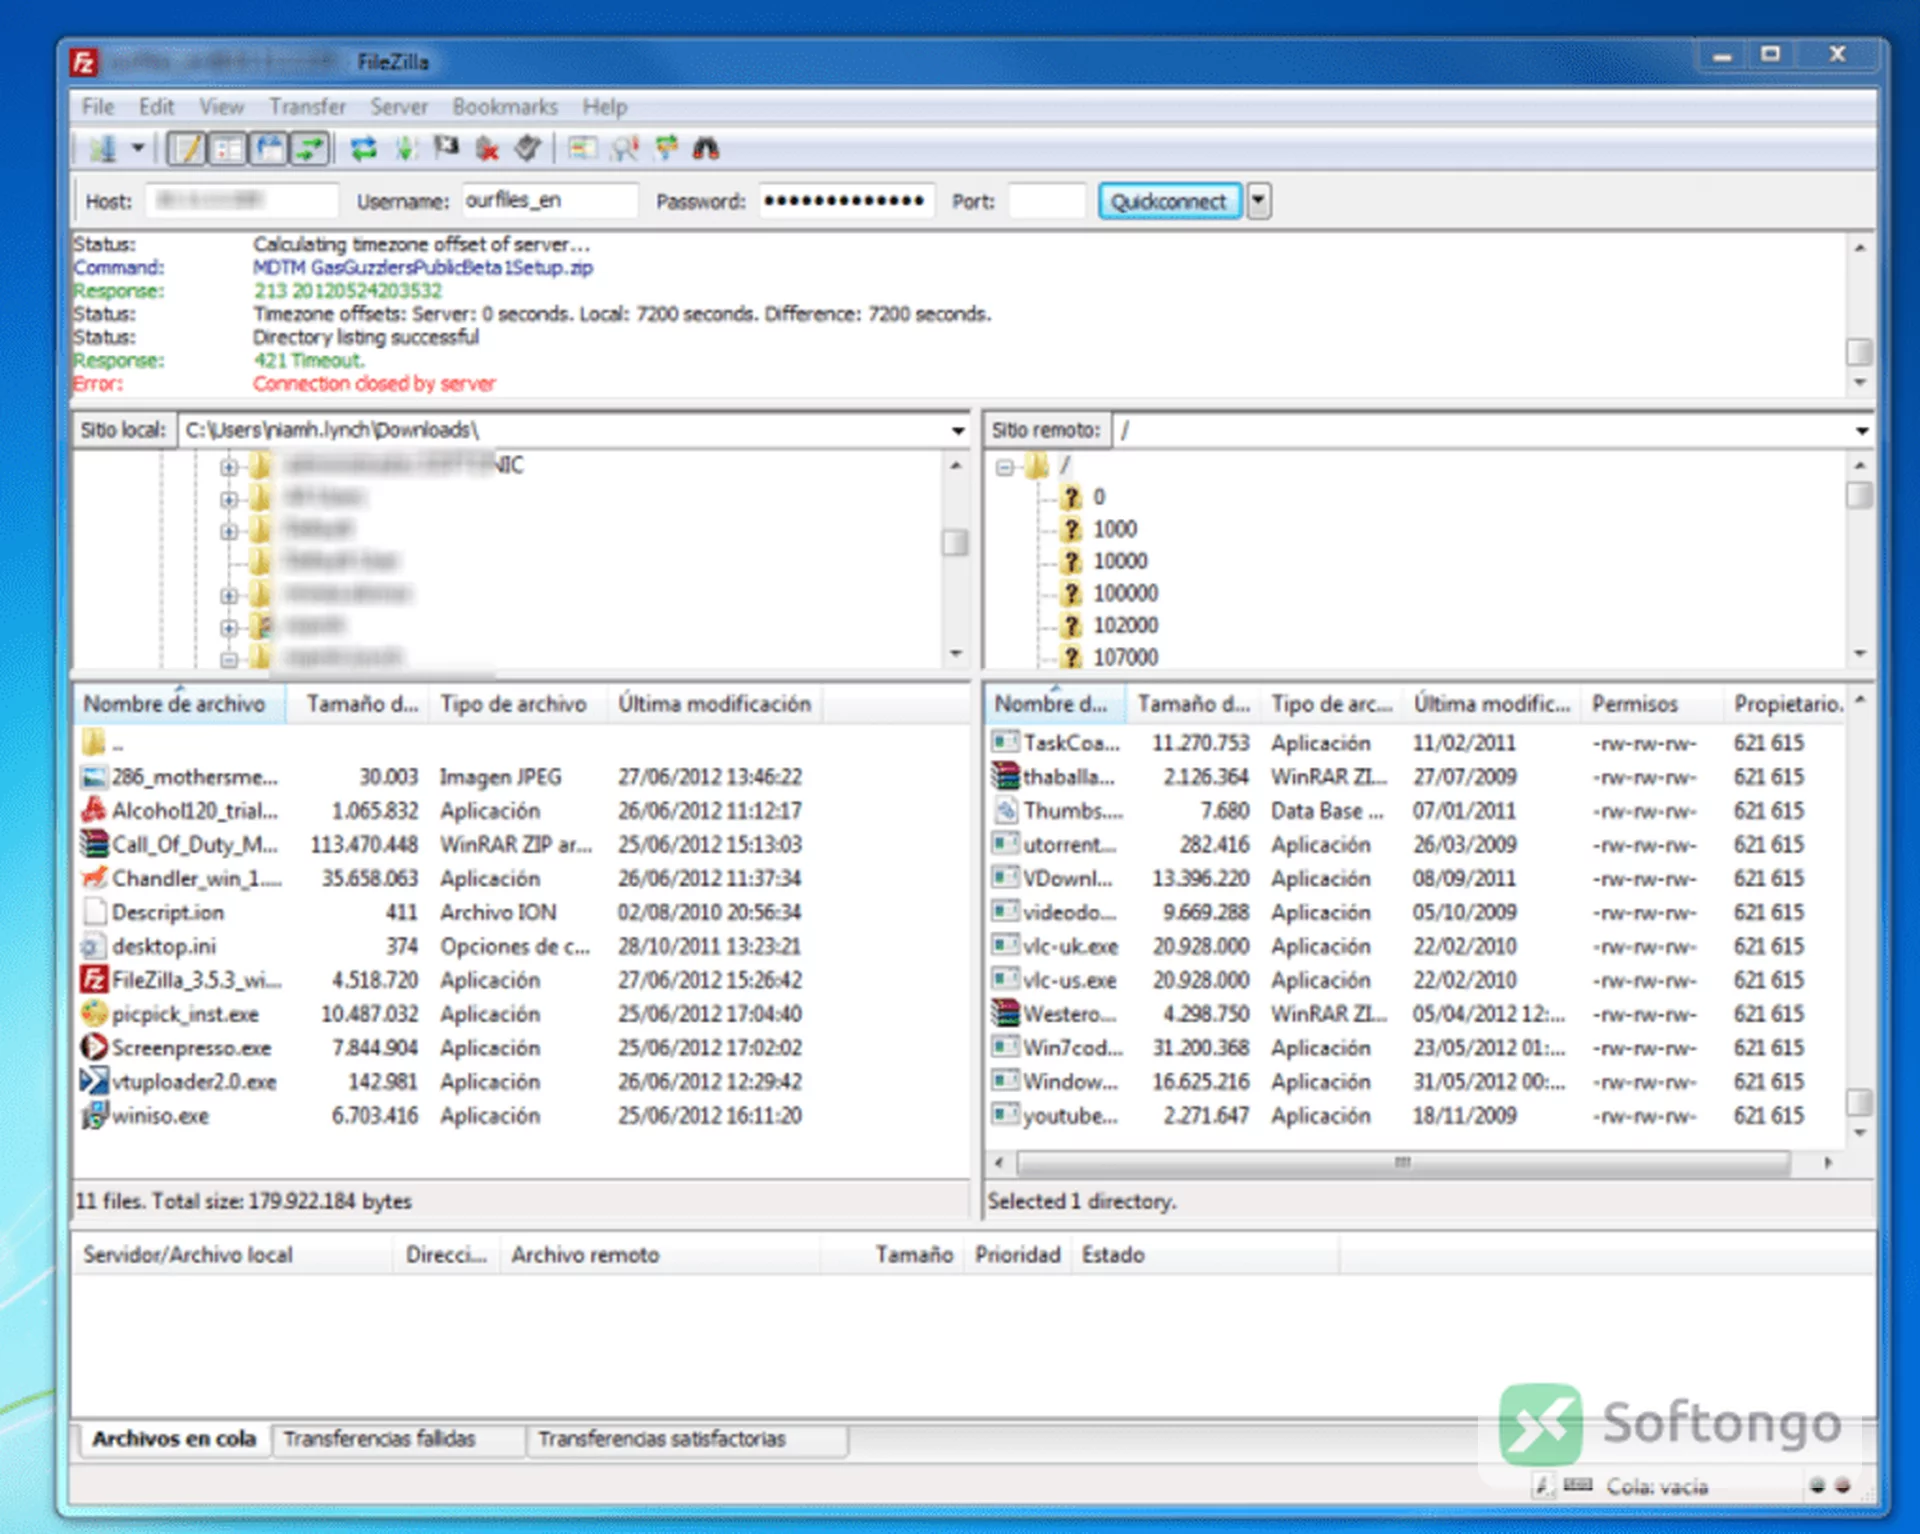This screenshot has width=1920, height=1534.
Task: Expand the Sitio remoto path dropdown
Action: point(1861,430)
